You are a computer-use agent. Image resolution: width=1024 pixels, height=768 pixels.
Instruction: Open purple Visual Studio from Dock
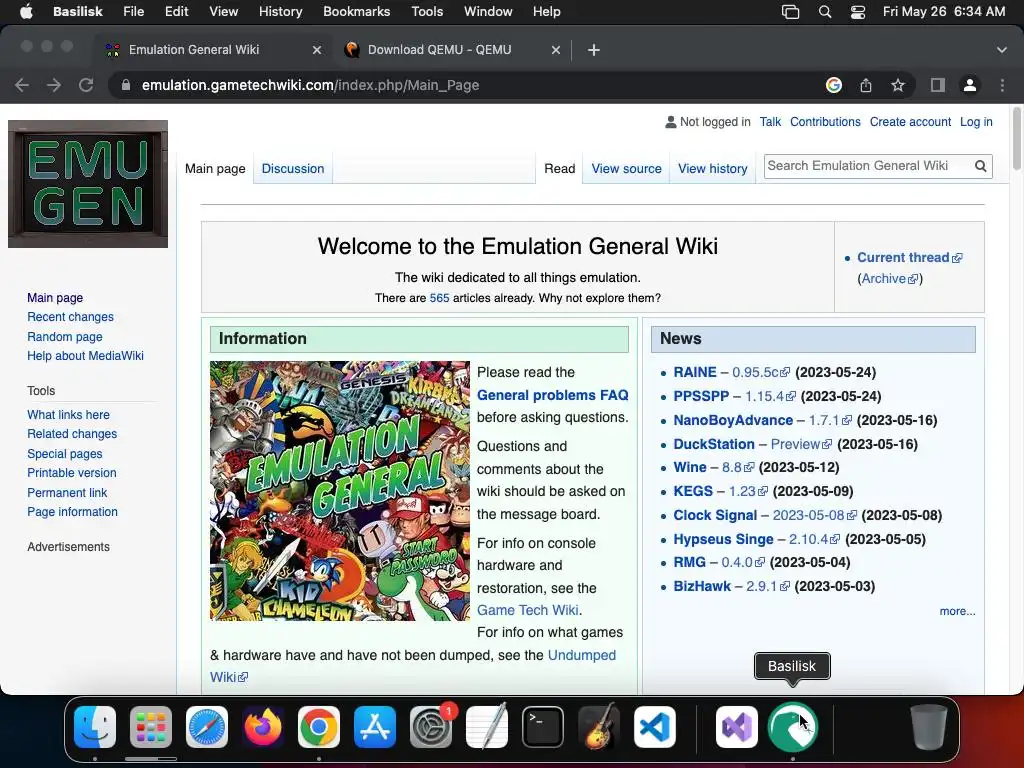point(737,727)
